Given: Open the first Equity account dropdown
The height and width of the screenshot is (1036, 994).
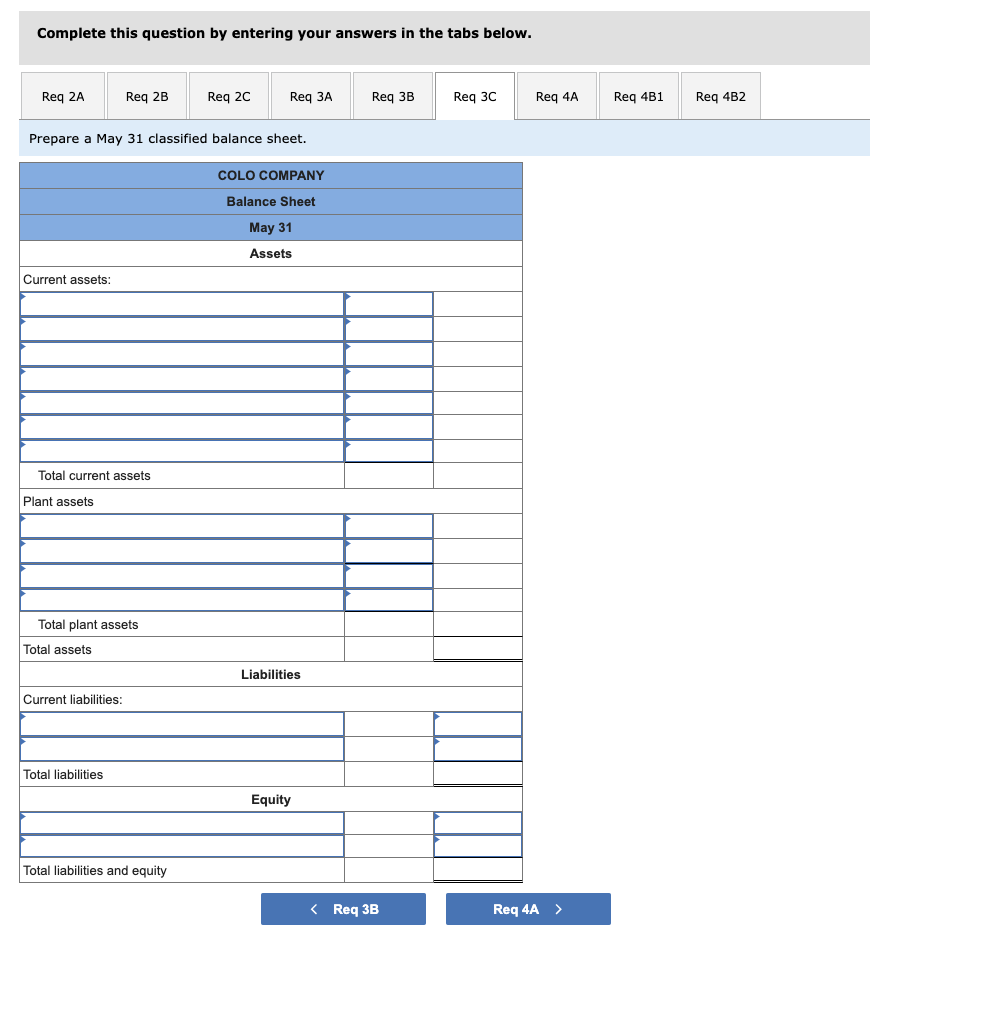Looking at the screenshot, I should click(181, 822).
